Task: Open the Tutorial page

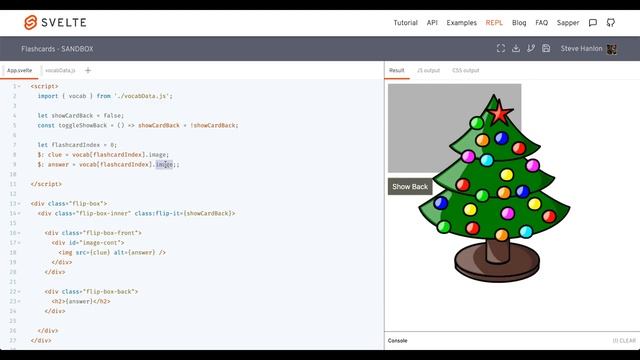Action: click(x=405, y=23)
